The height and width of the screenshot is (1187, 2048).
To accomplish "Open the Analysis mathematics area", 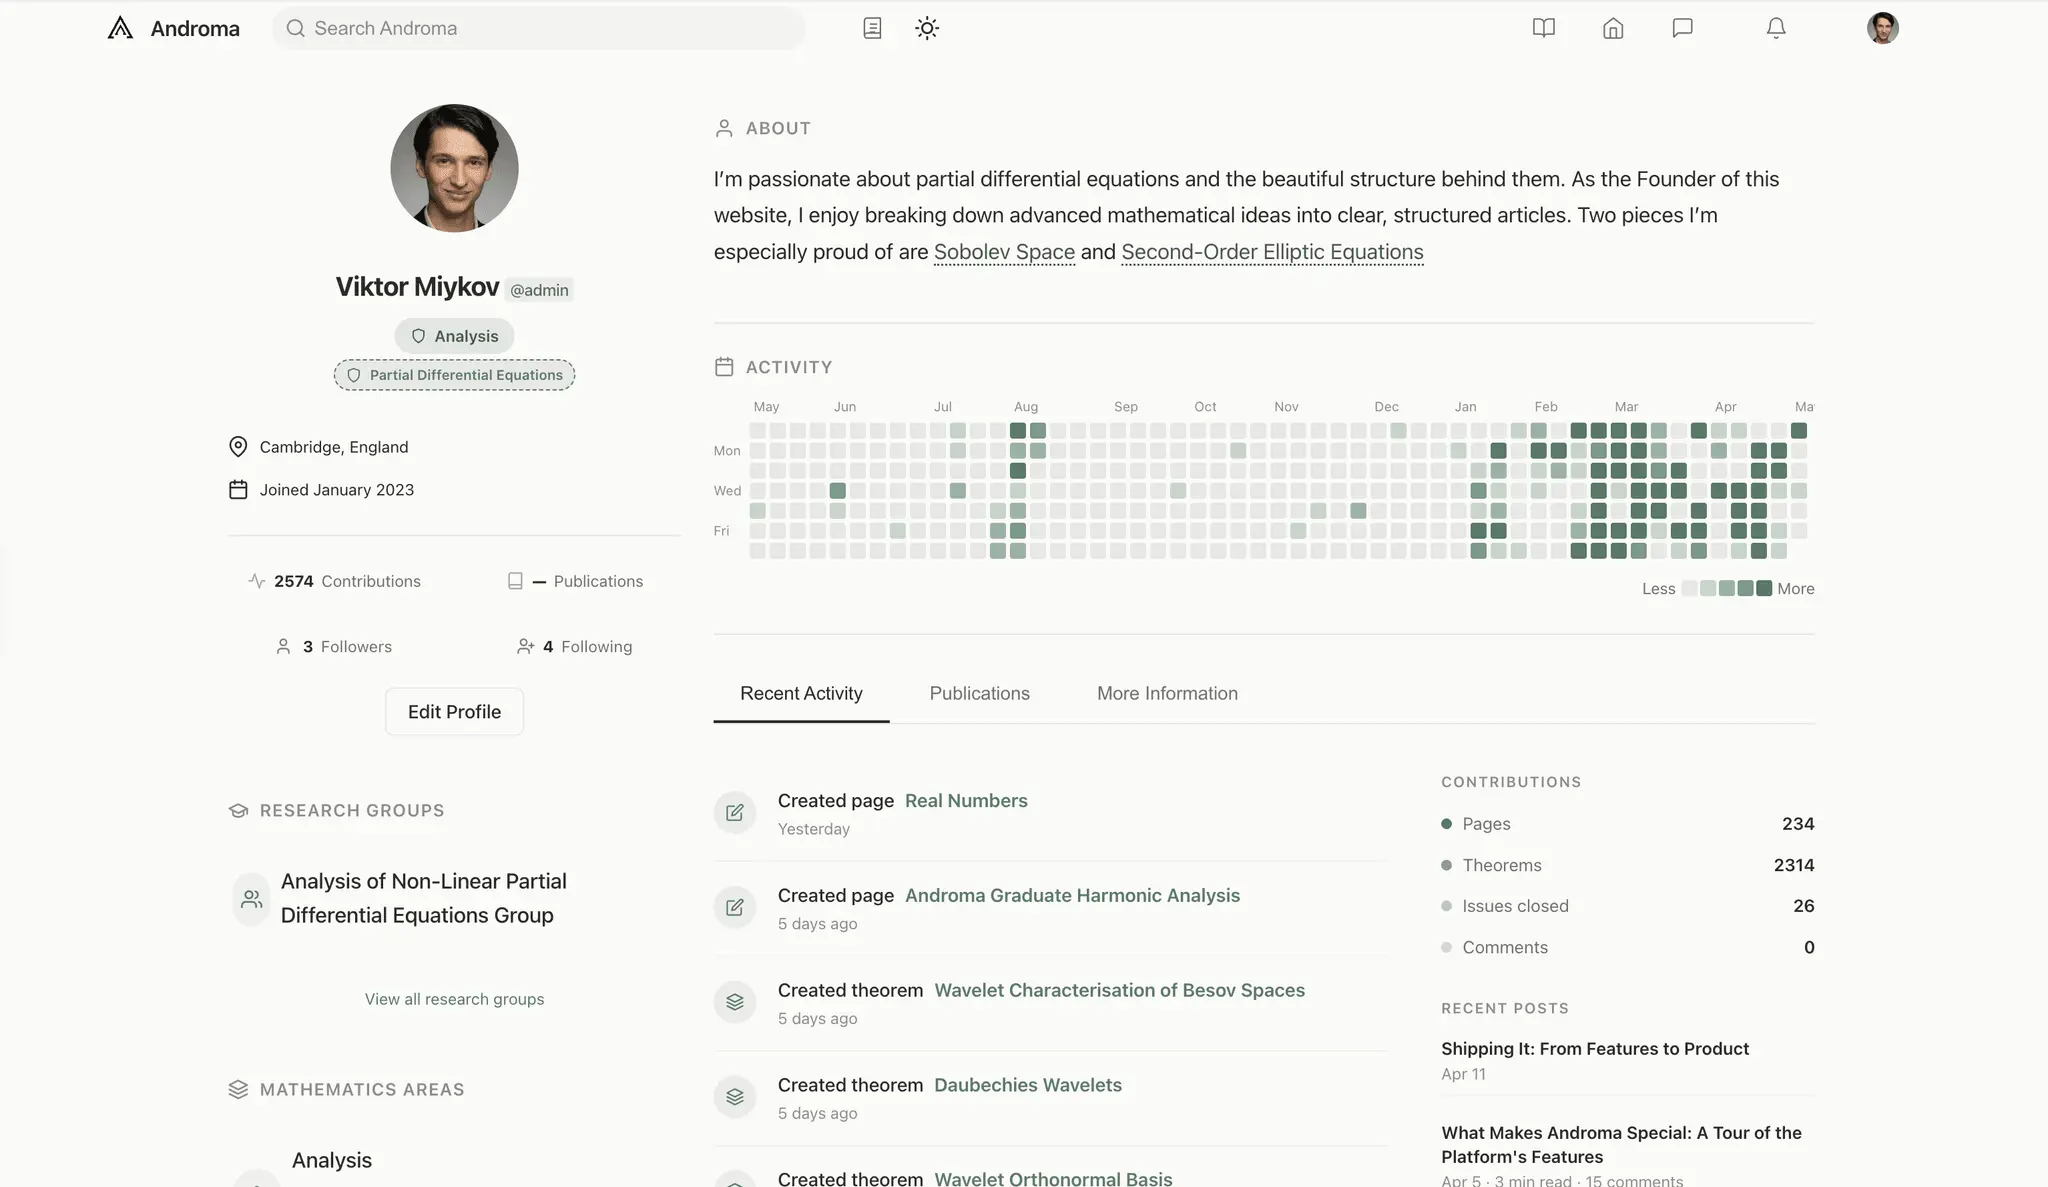I will click(332, 1160).
